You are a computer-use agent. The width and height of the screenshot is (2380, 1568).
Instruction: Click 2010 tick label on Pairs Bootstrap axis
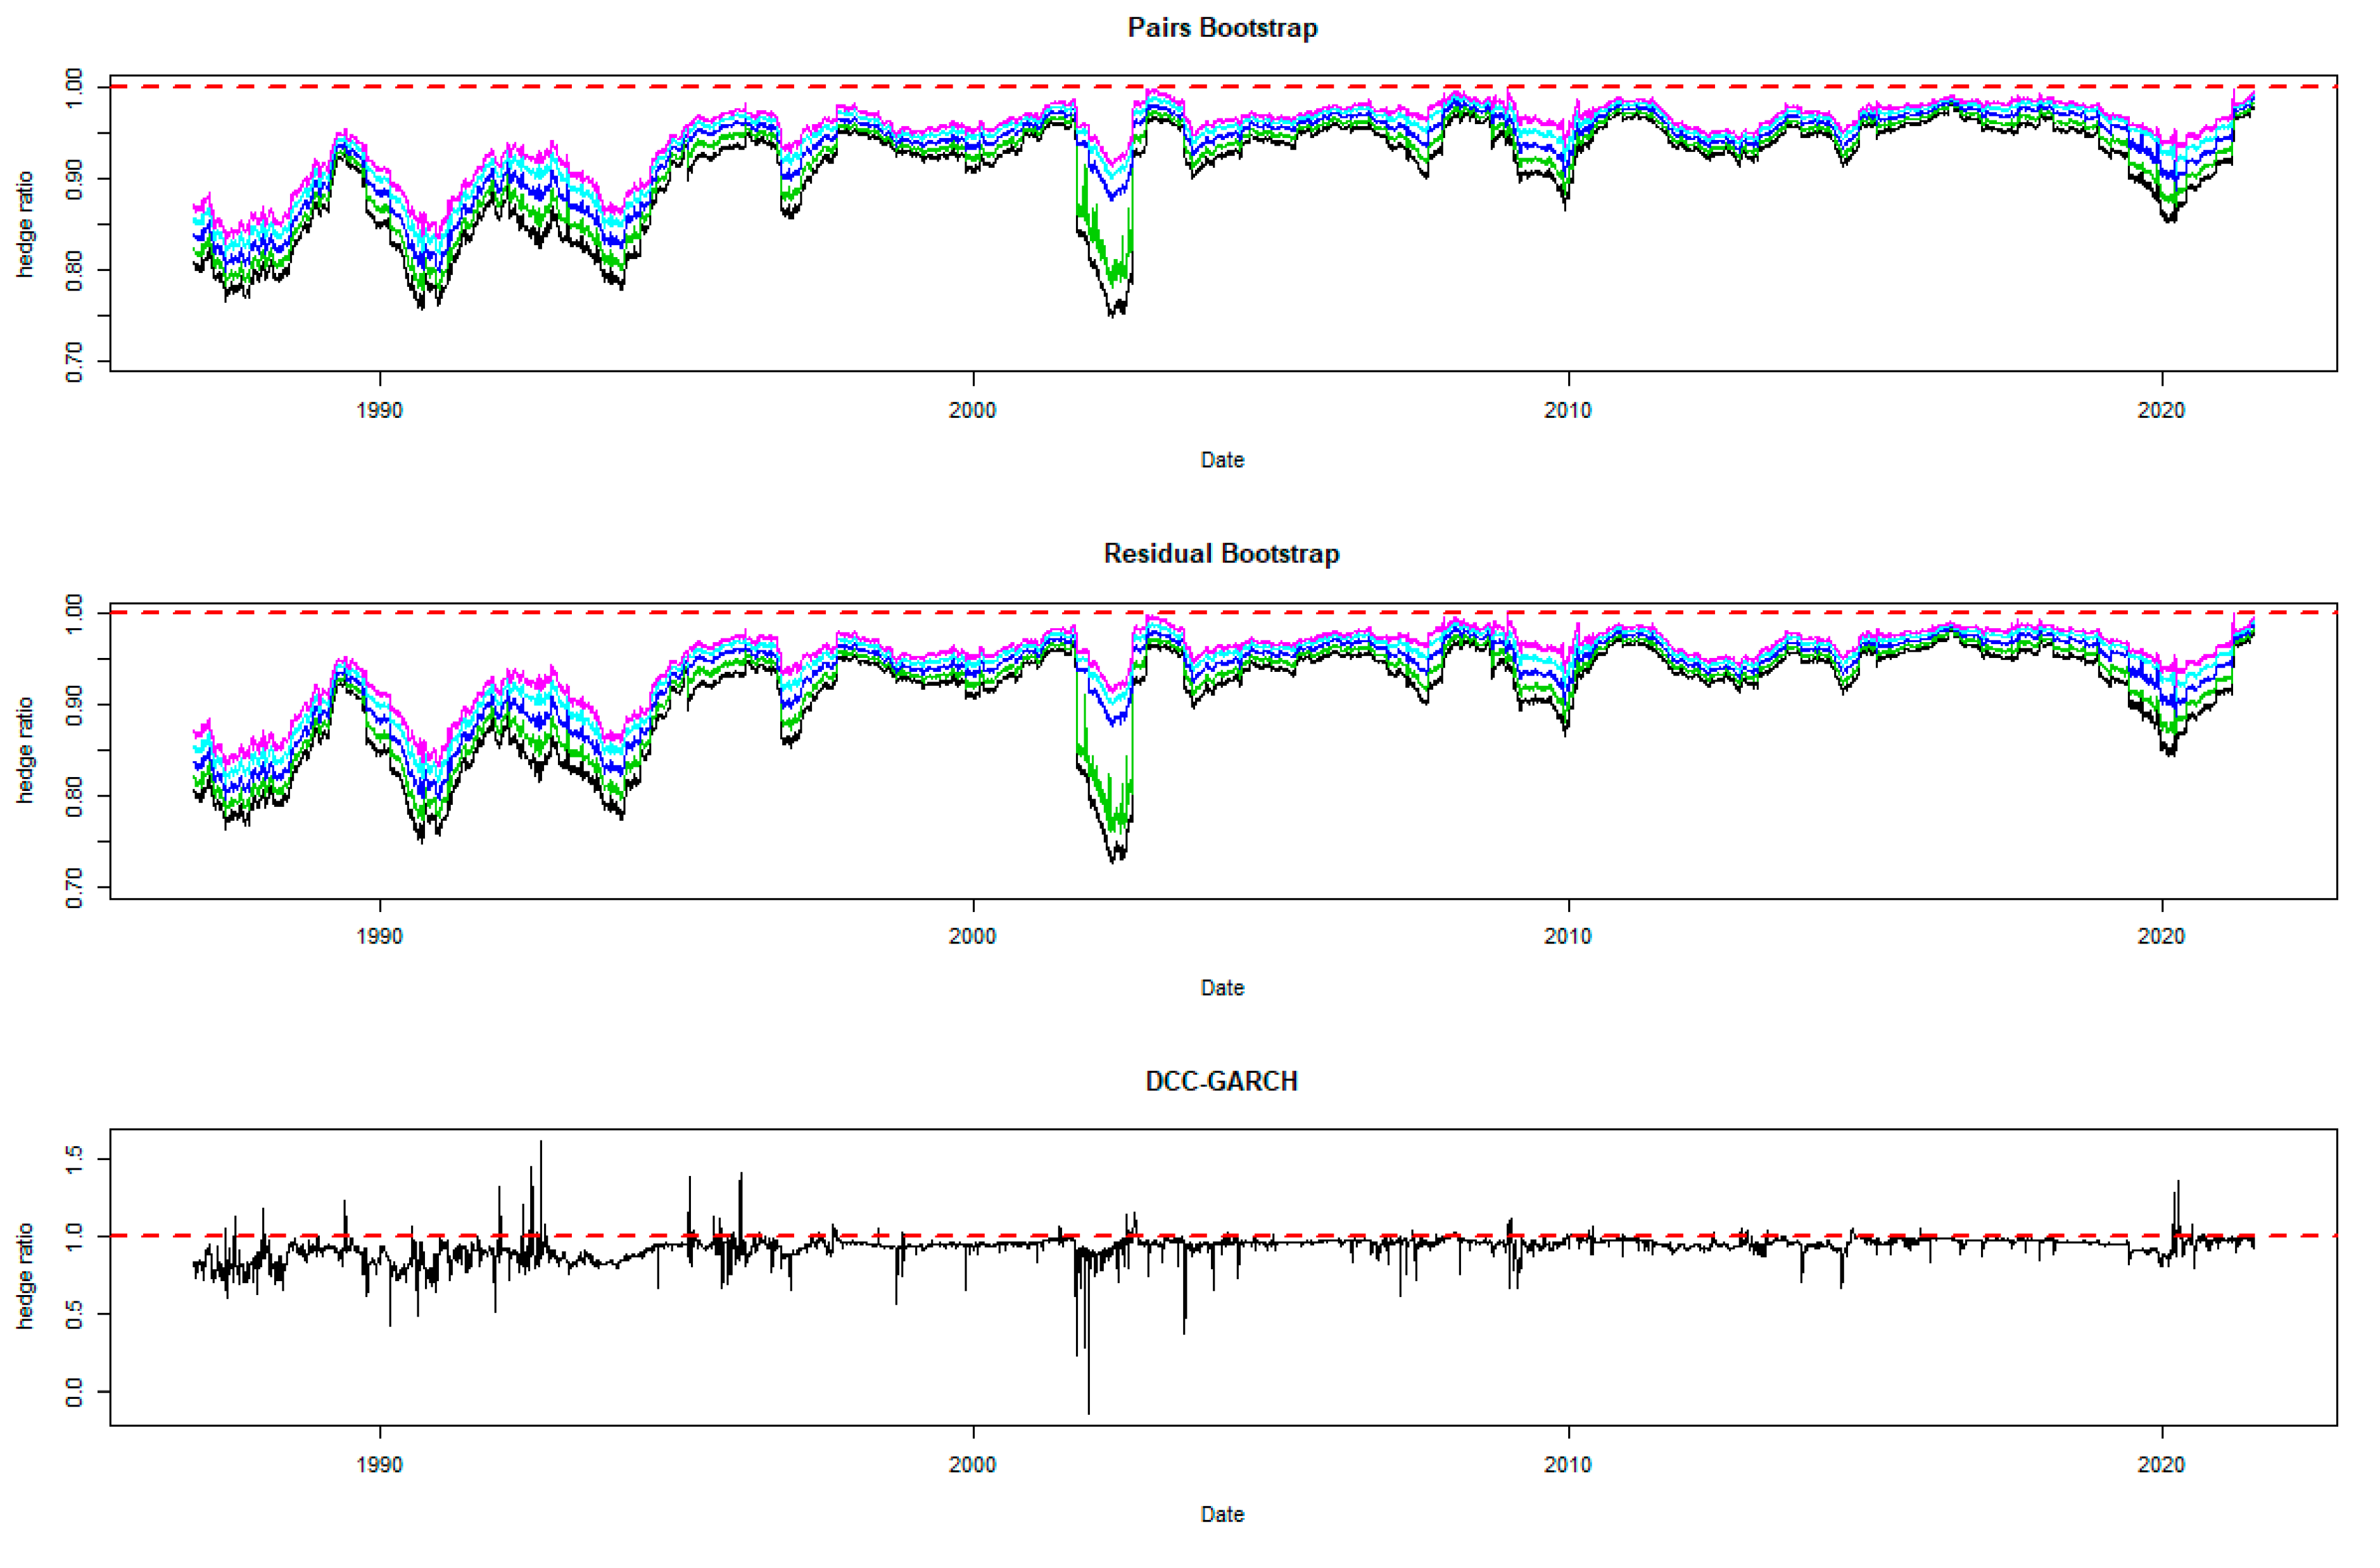1567,410
